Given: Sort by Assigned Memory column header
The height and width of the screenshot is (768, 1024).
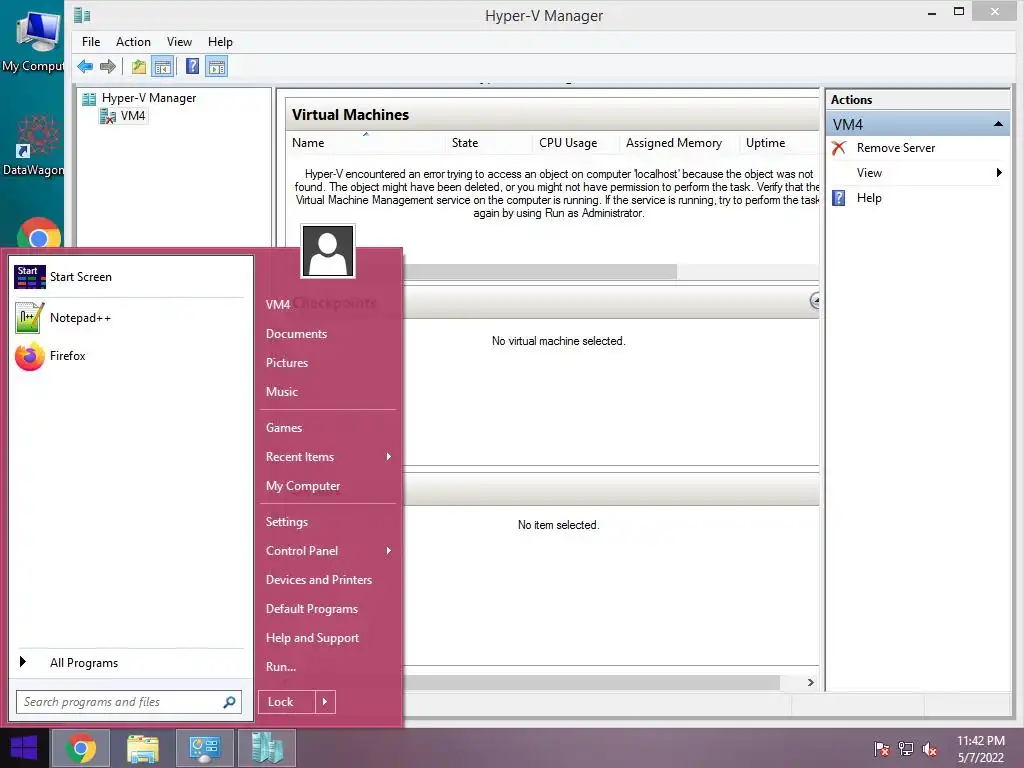Looking at the screenshot, I should tap(678, 143).
